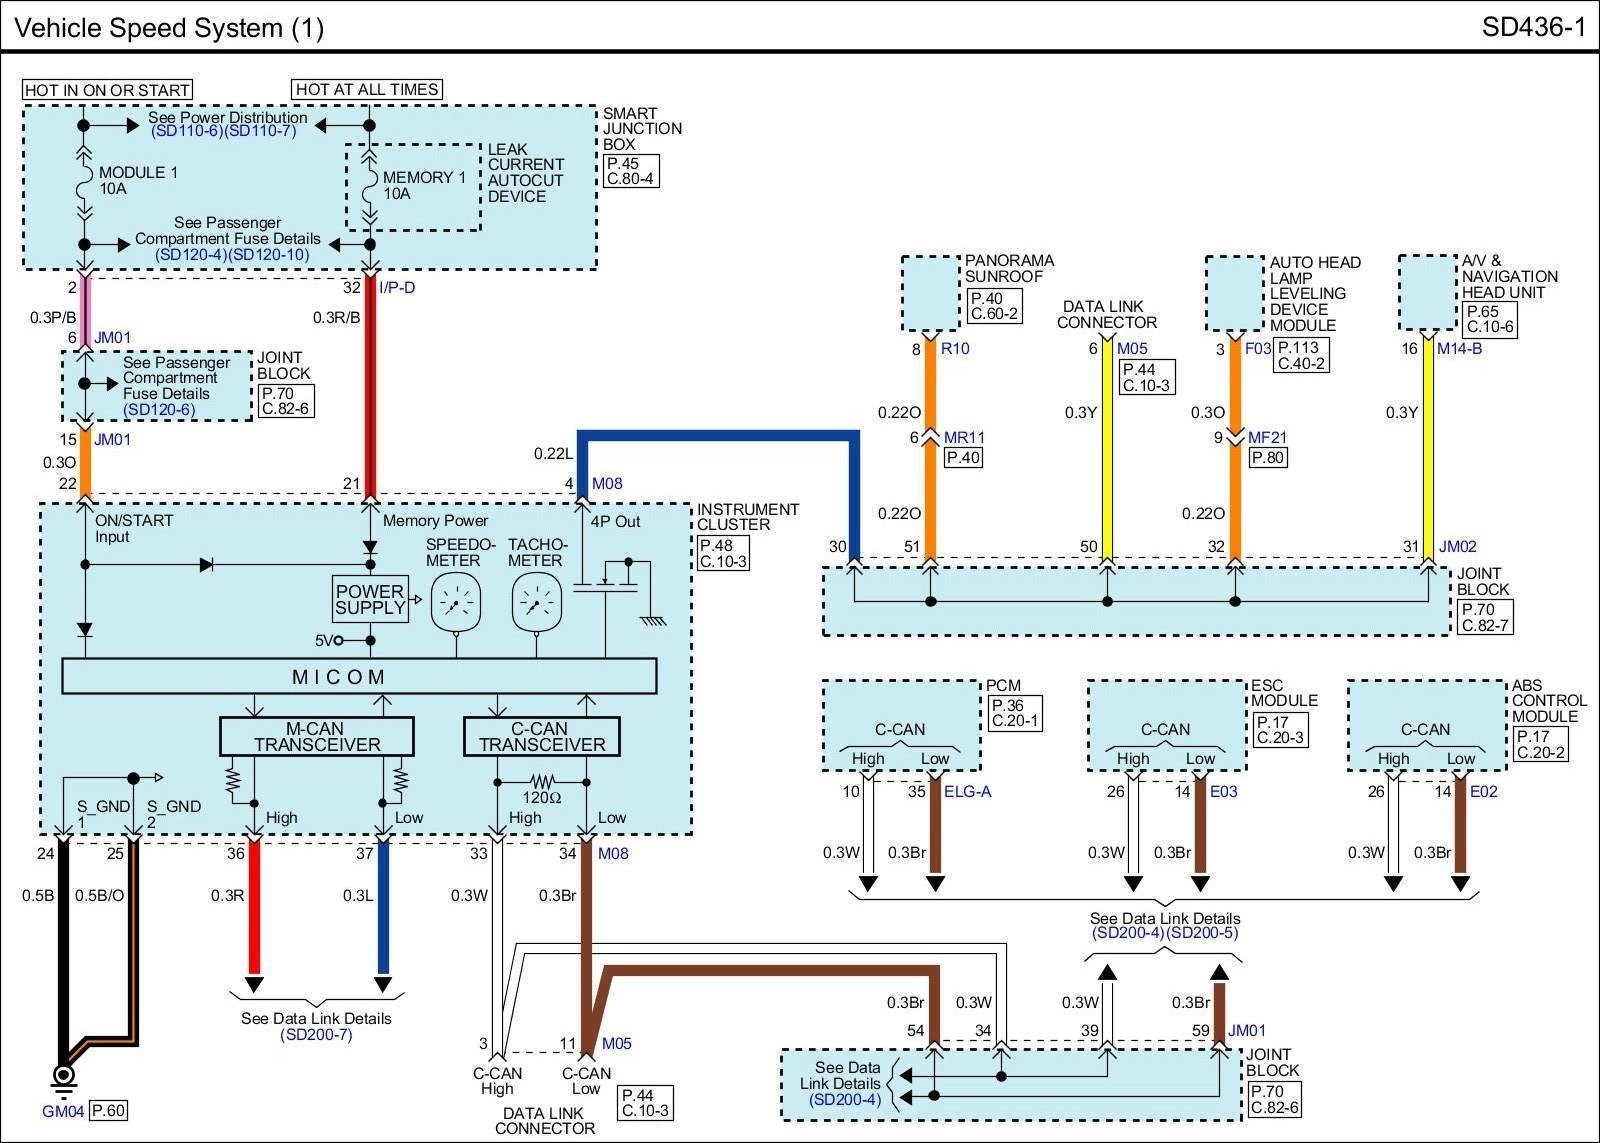Click the HOT AT ALL TIMES label
Image resolution: width=1600 pixels, height=1143 pixels.
367,89
